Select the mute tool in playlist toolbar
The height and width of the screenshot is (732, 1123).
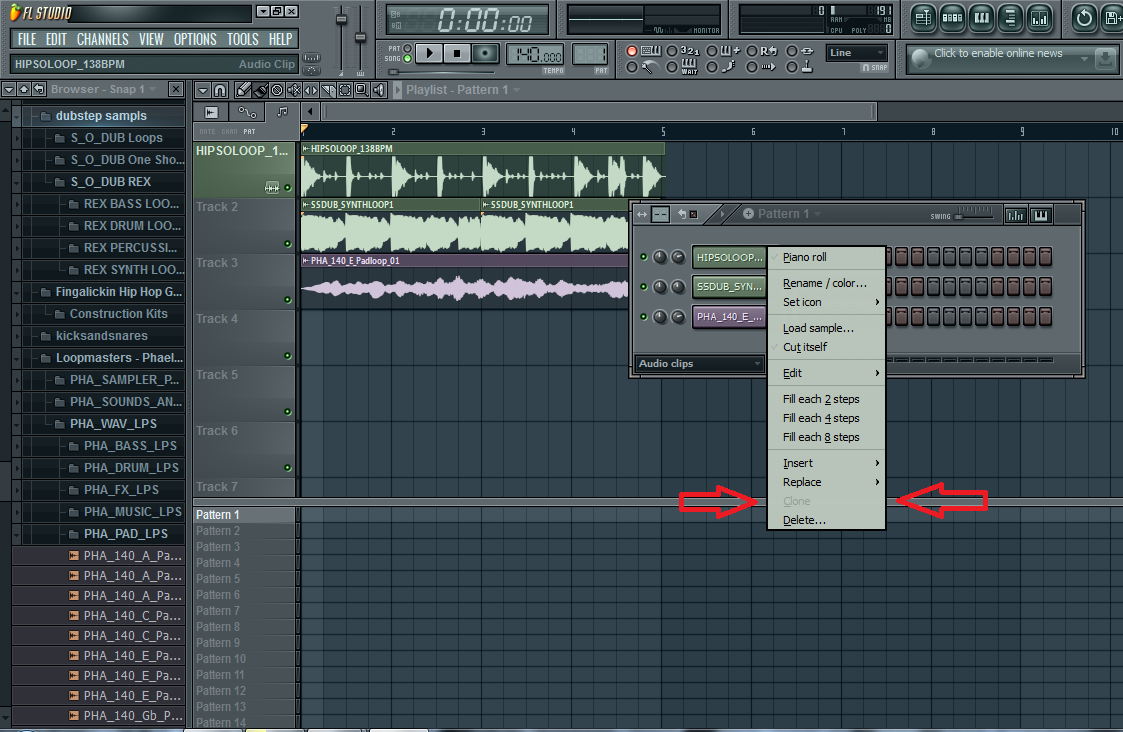pos(294,90)
